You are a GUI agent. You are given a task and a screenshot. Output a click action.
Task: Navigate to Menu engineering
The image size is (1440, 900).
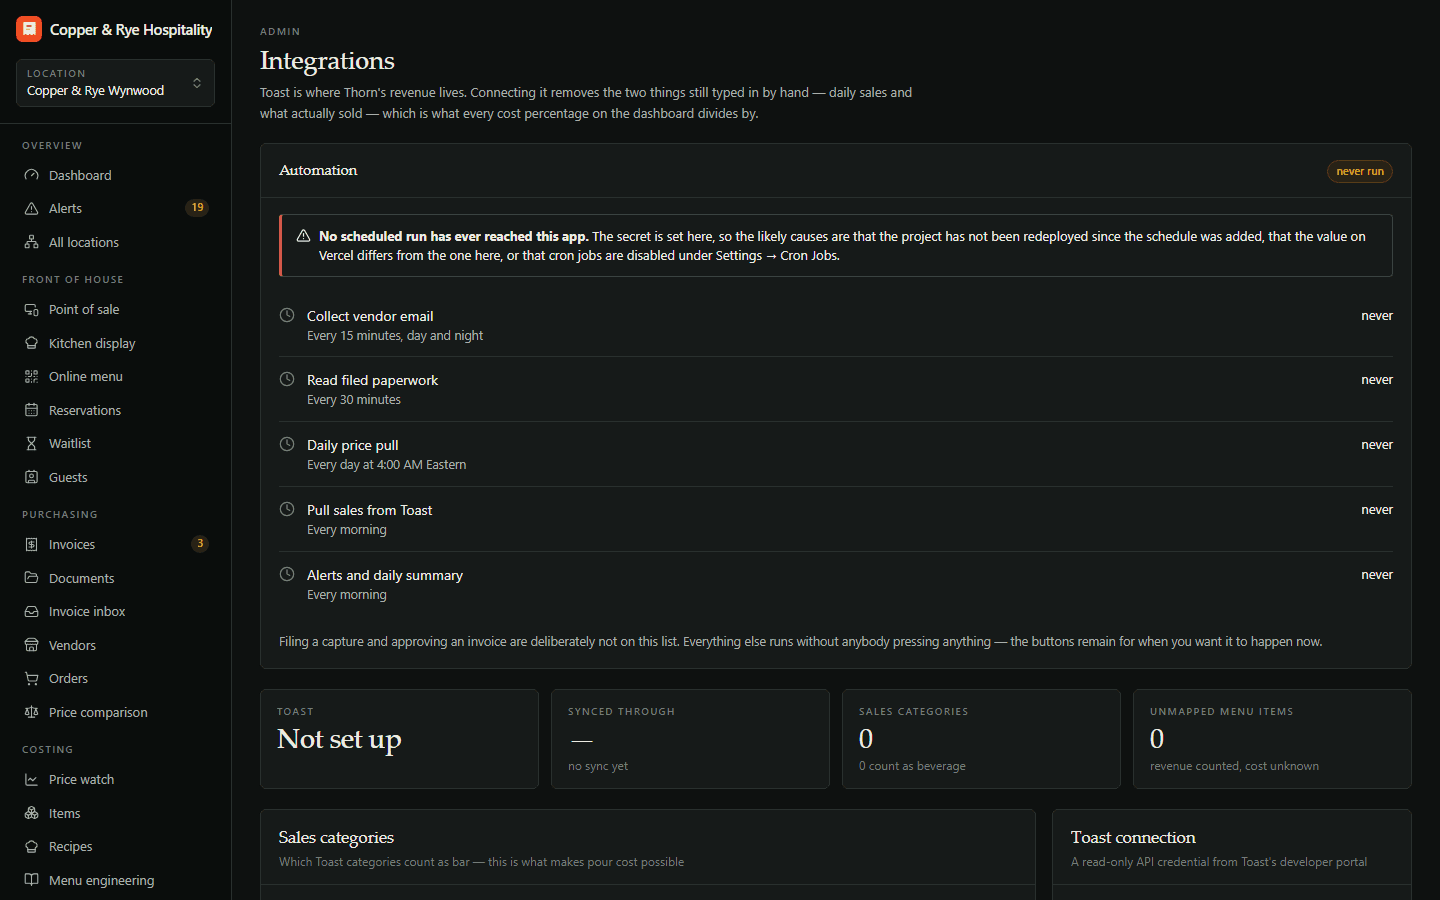[x=115, y=880]
